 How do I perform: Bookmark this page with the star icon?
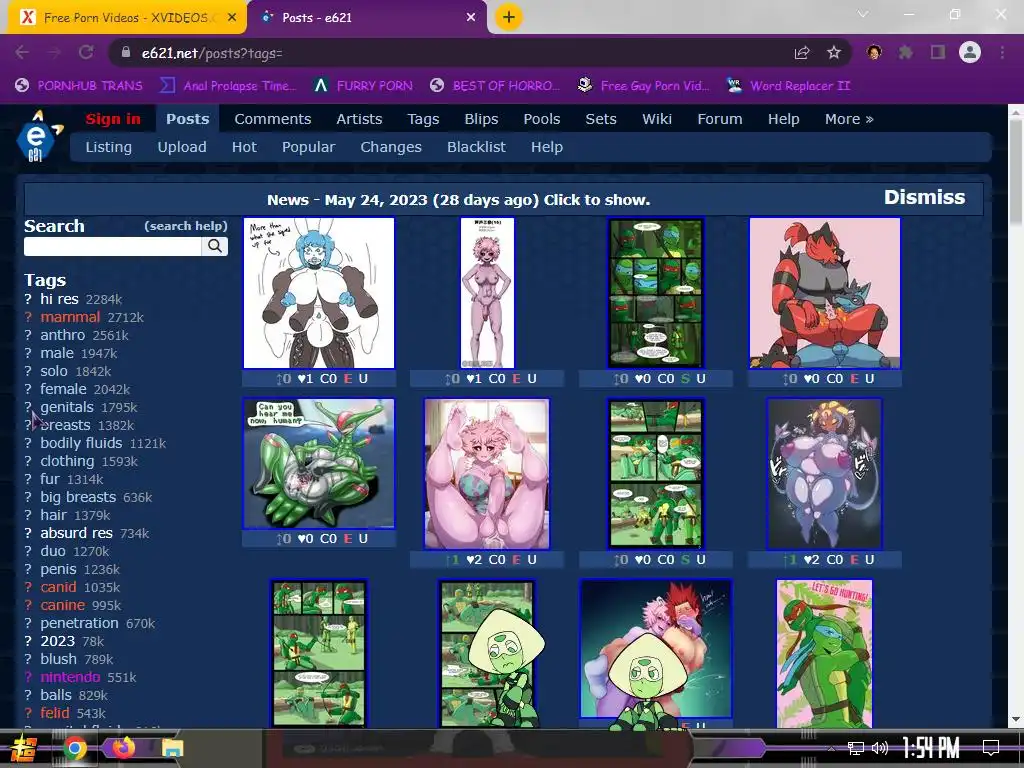pyautogui.click(x=834, y=53)
